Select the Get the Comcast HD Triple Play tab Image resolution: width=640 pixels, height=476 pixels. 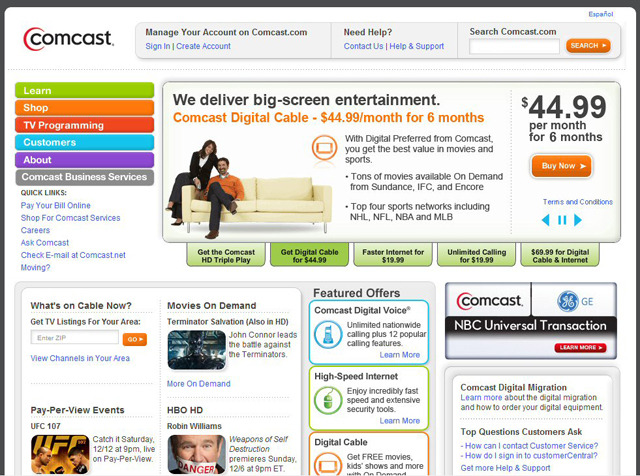(226, 256)
